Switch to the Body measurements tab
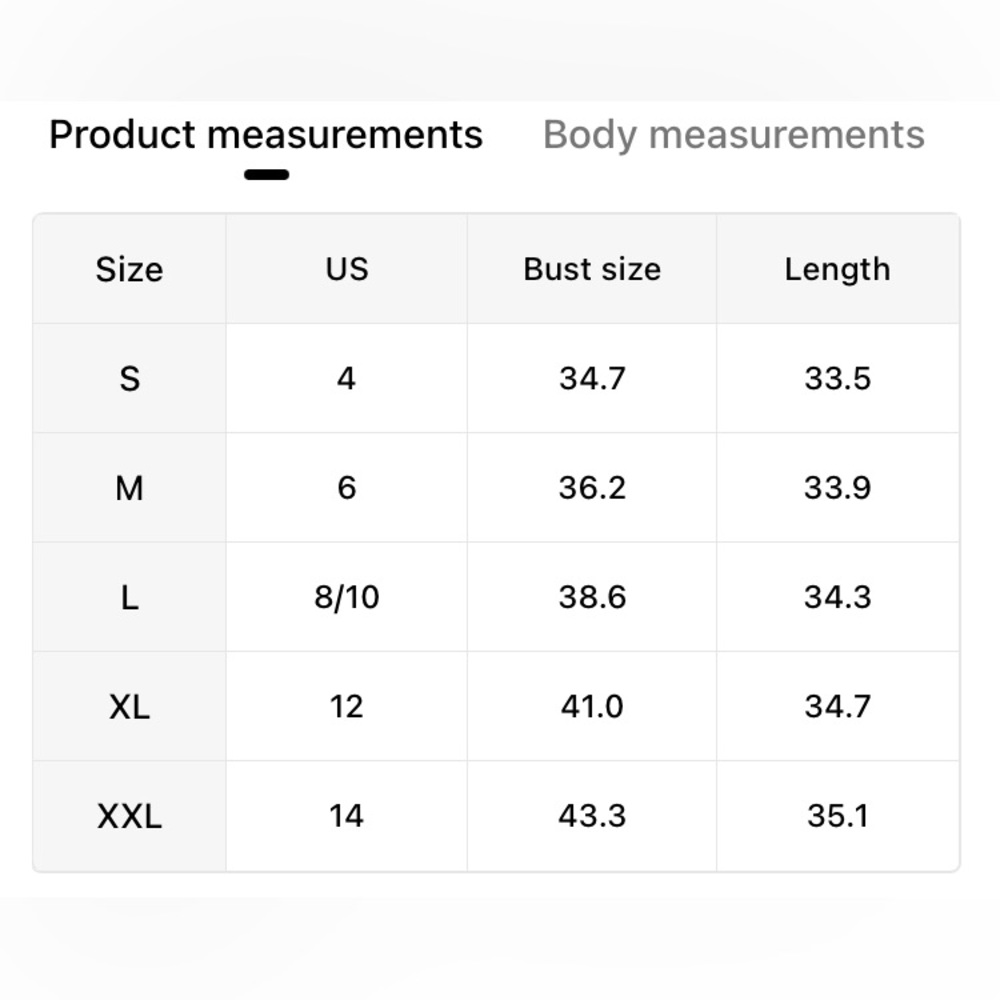The width and height of the screenshot is (1000, 1000). click(733, 135)
